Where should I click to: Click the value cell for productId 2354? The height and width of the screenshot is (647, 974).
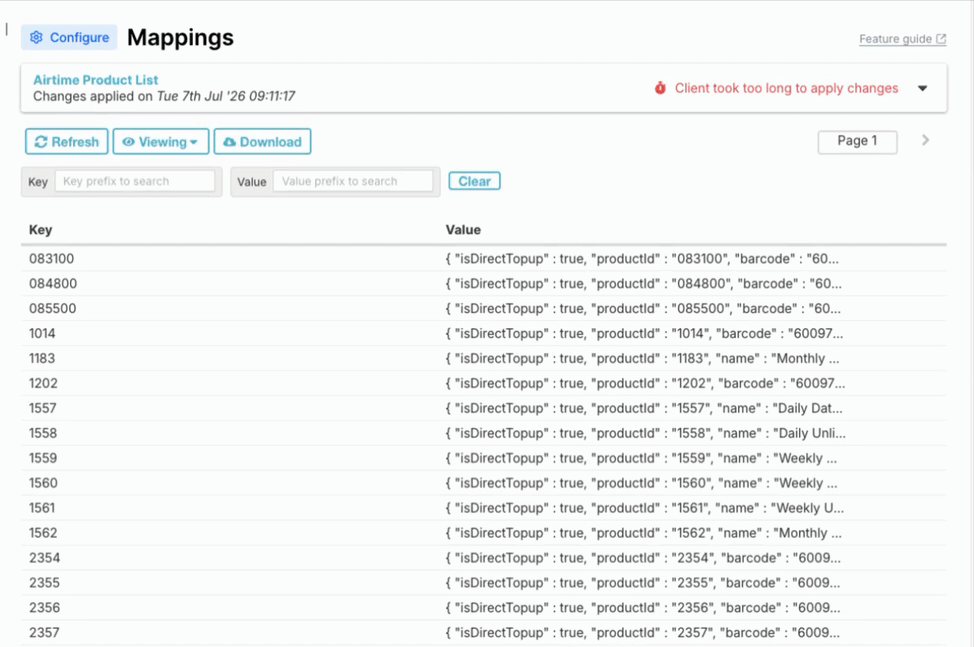tap(643, 558)
